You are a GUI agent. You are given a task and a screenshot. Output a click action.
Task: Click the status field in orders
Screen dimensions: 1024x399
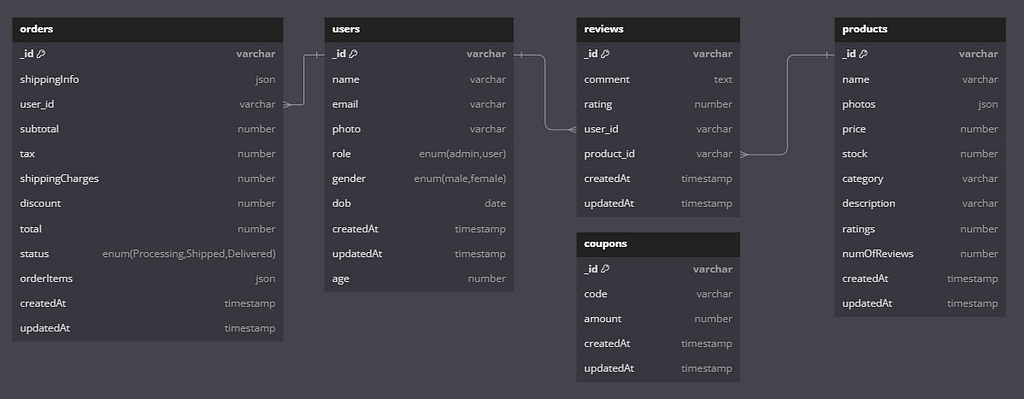coord(148,254)
